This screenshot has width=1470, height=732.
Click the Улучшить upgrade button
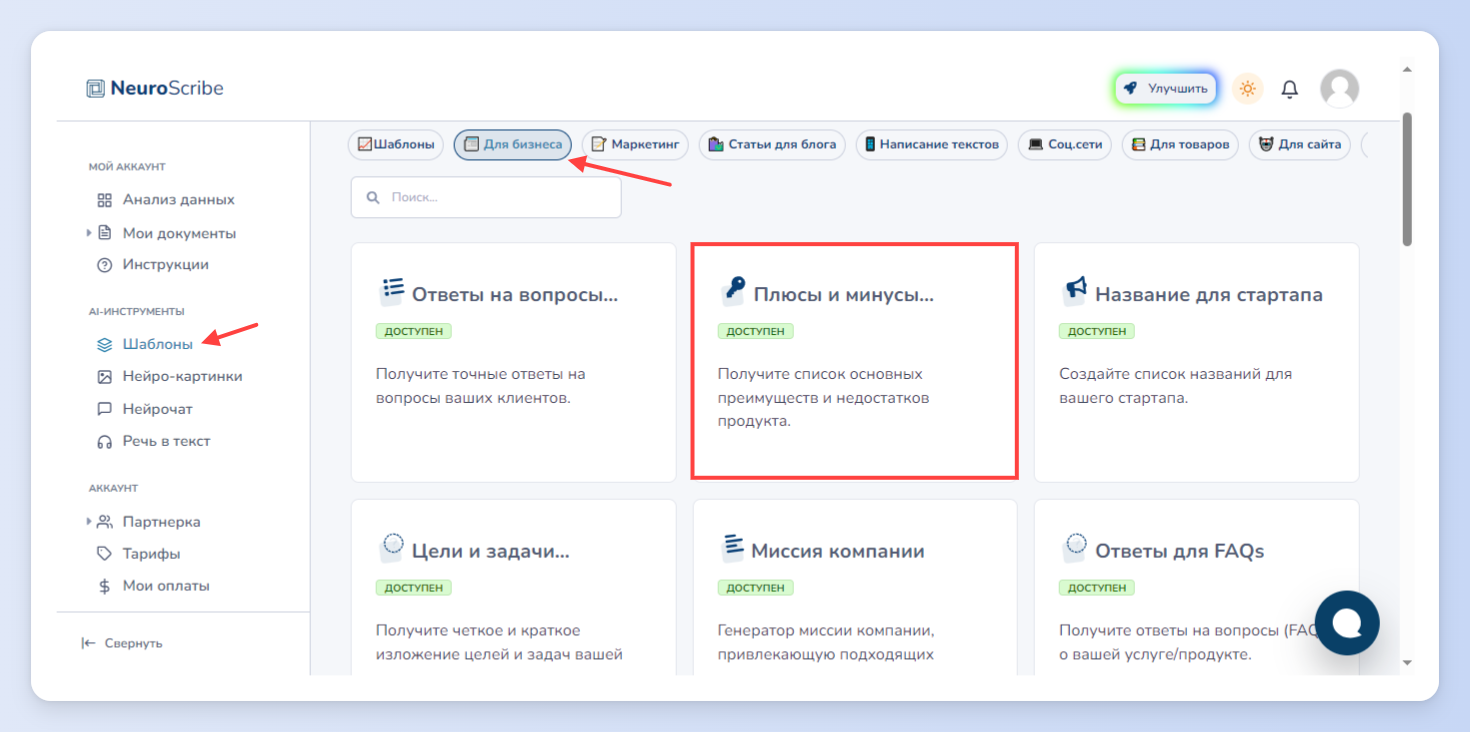click(x=1165, y=88)
